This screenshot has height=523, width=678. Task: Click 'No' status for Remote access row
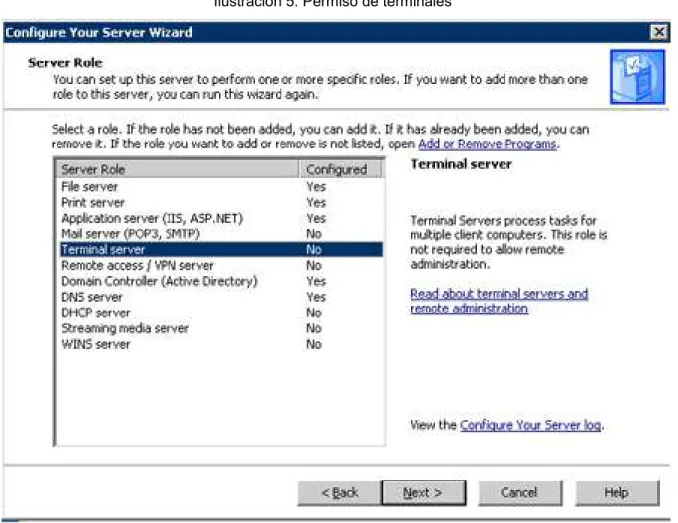pos(314,265)
